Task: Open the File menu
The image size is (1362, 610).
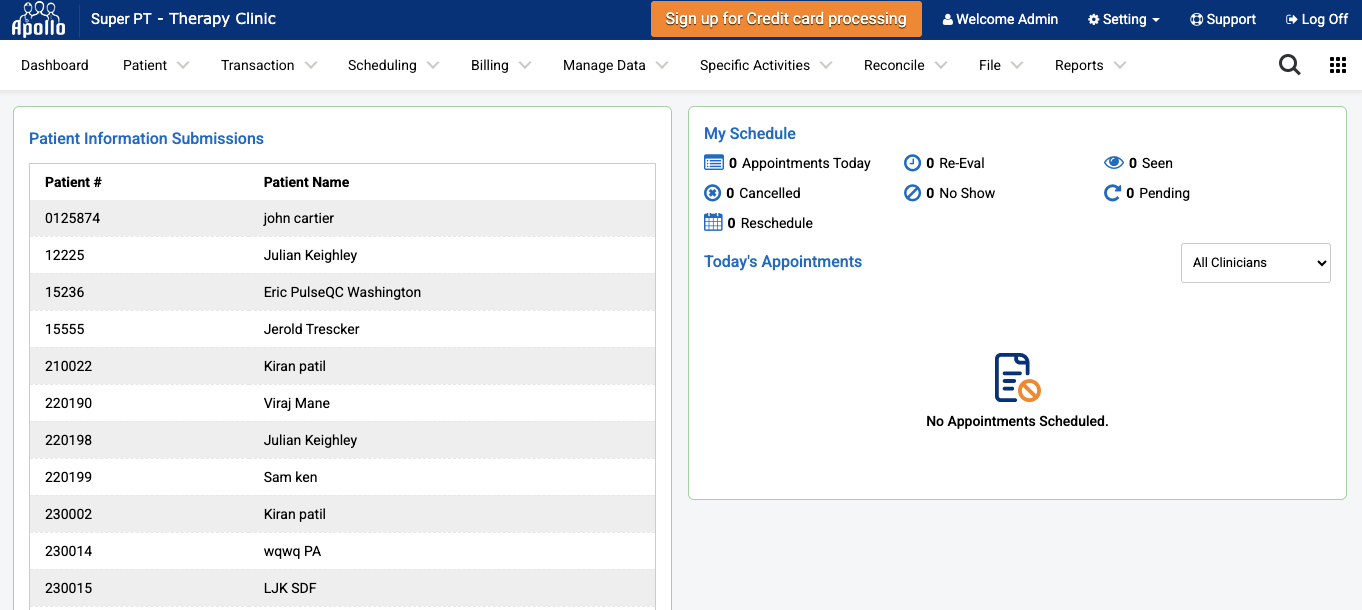Action: 990,65
